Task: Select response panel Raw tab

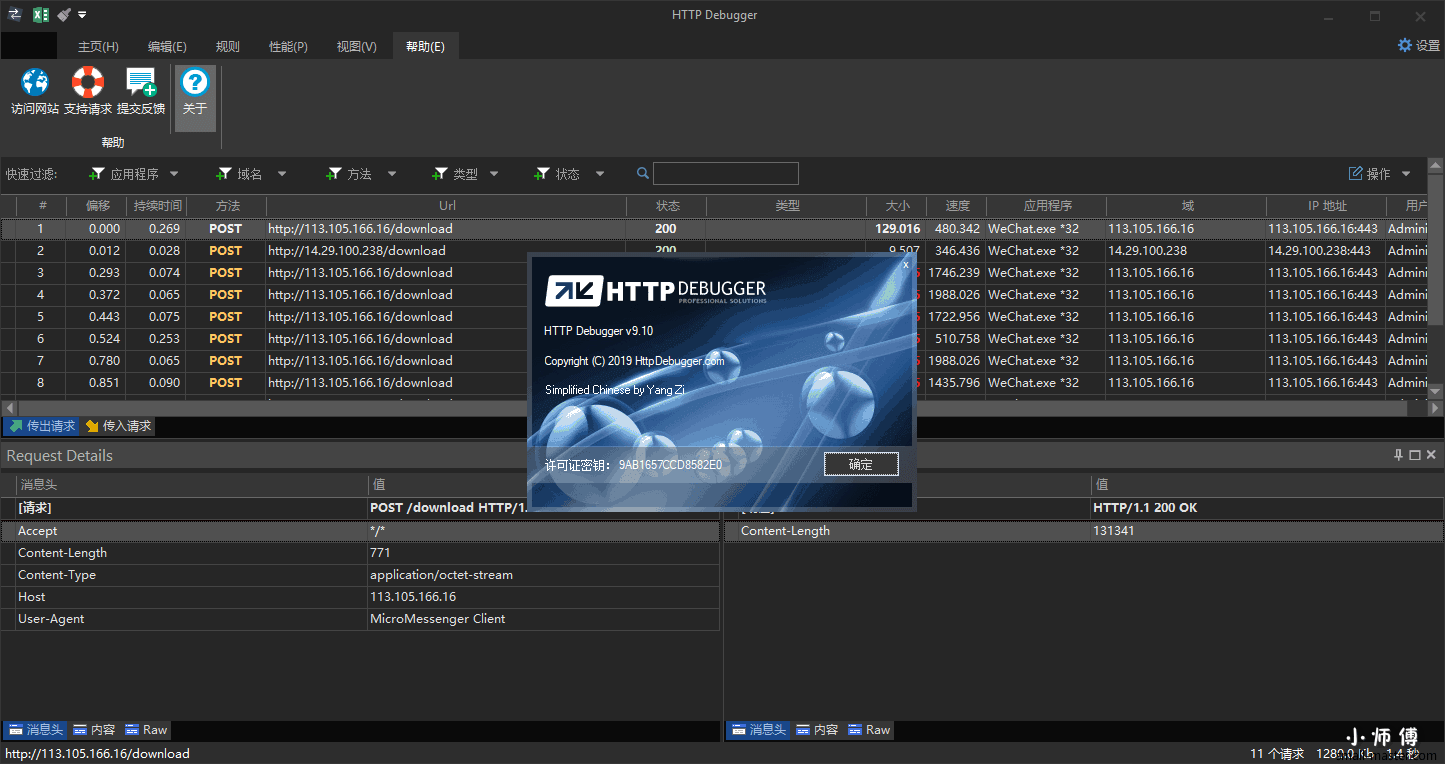Action: pyautogui.click(x=869, y=730)
